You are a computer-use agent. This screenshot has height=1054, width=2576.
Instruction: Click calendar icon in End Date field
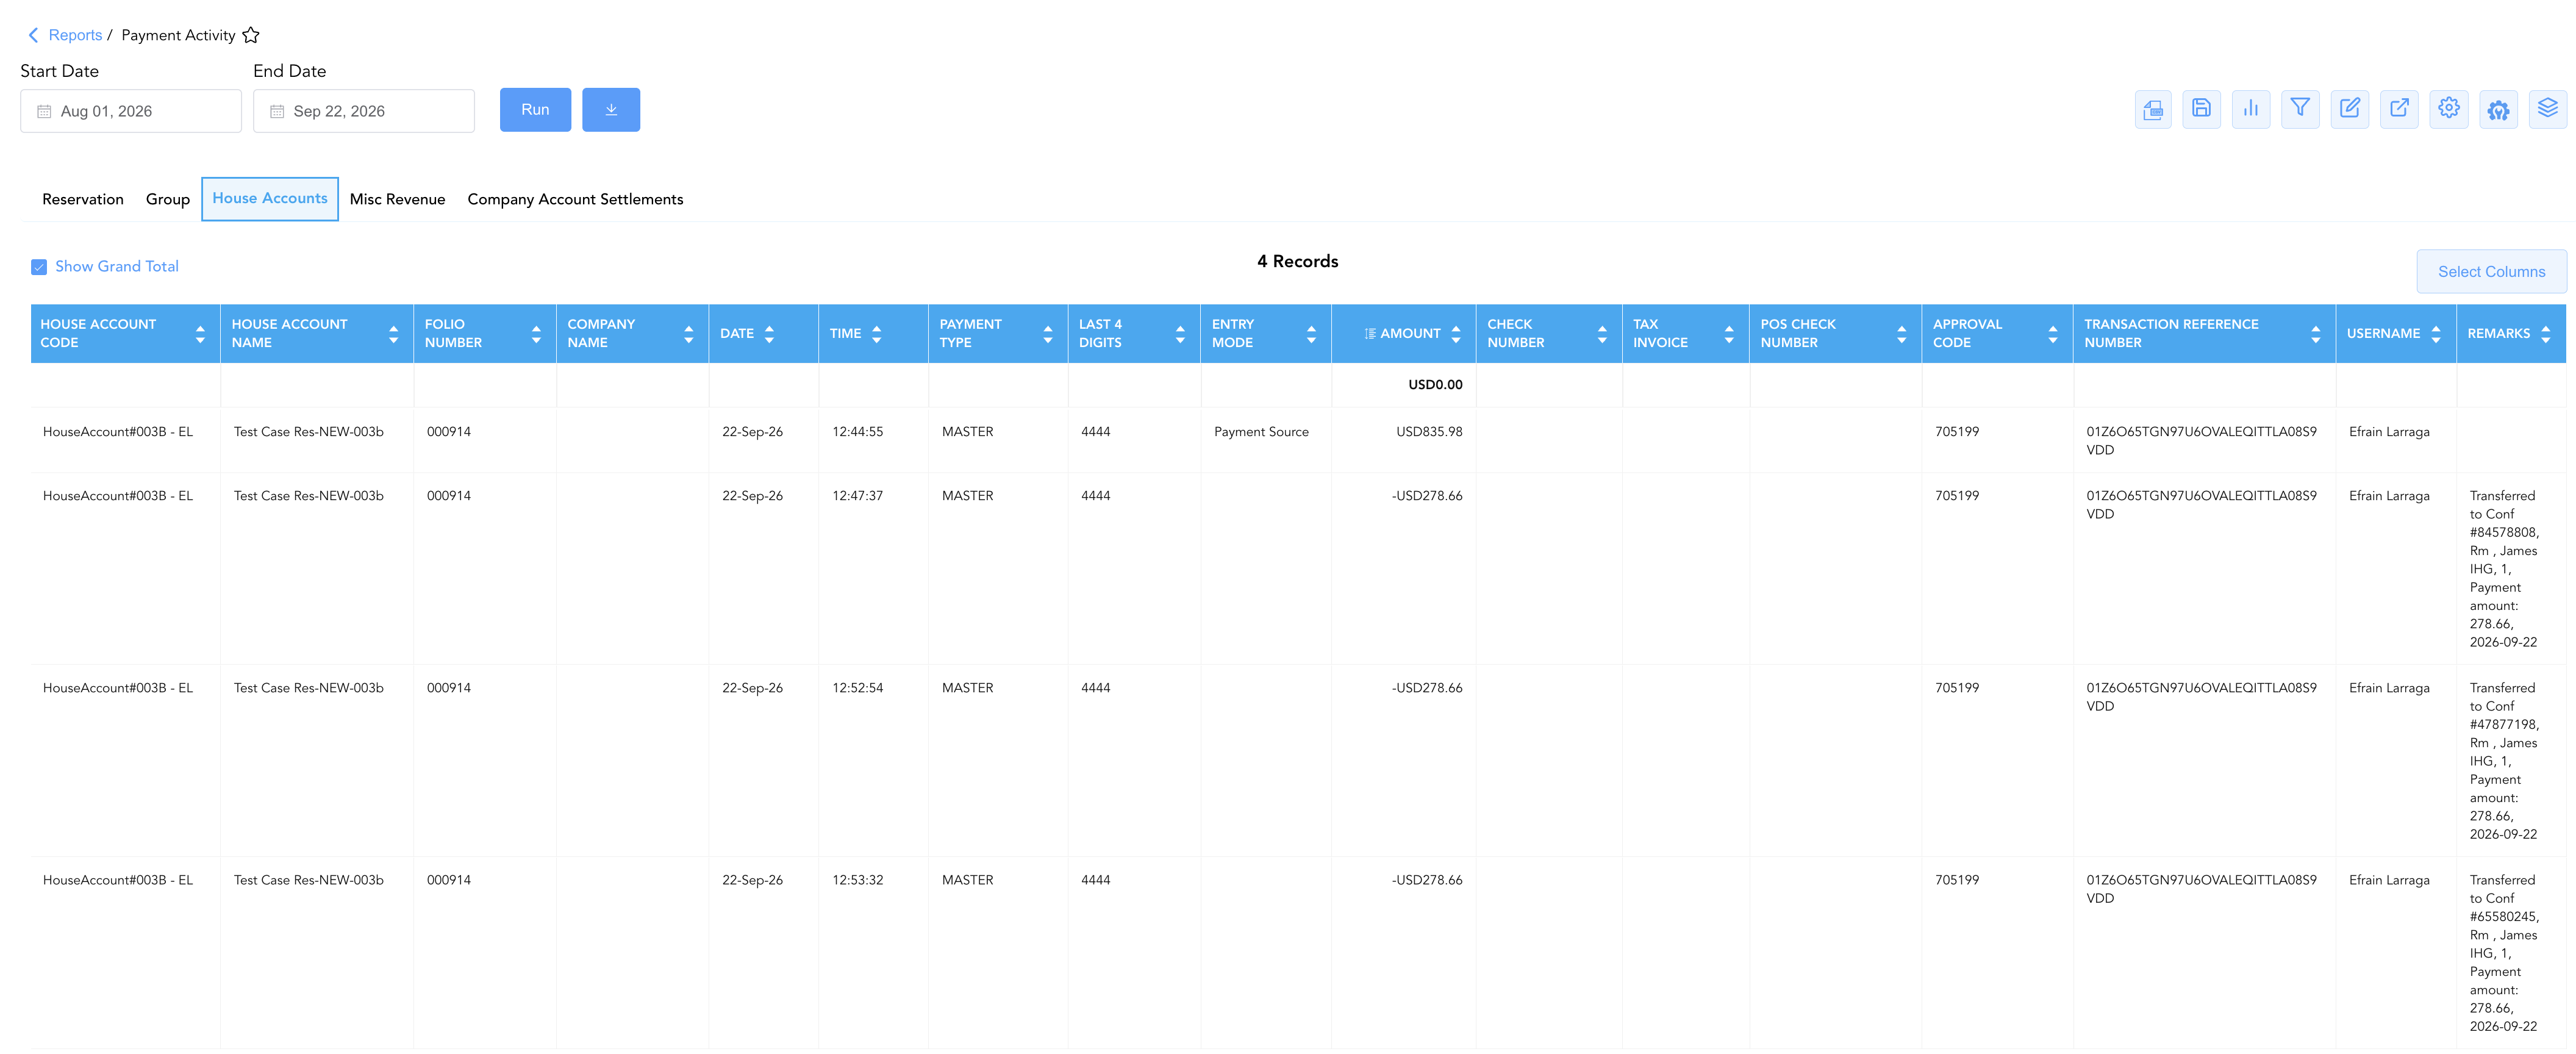coord(277,111)
